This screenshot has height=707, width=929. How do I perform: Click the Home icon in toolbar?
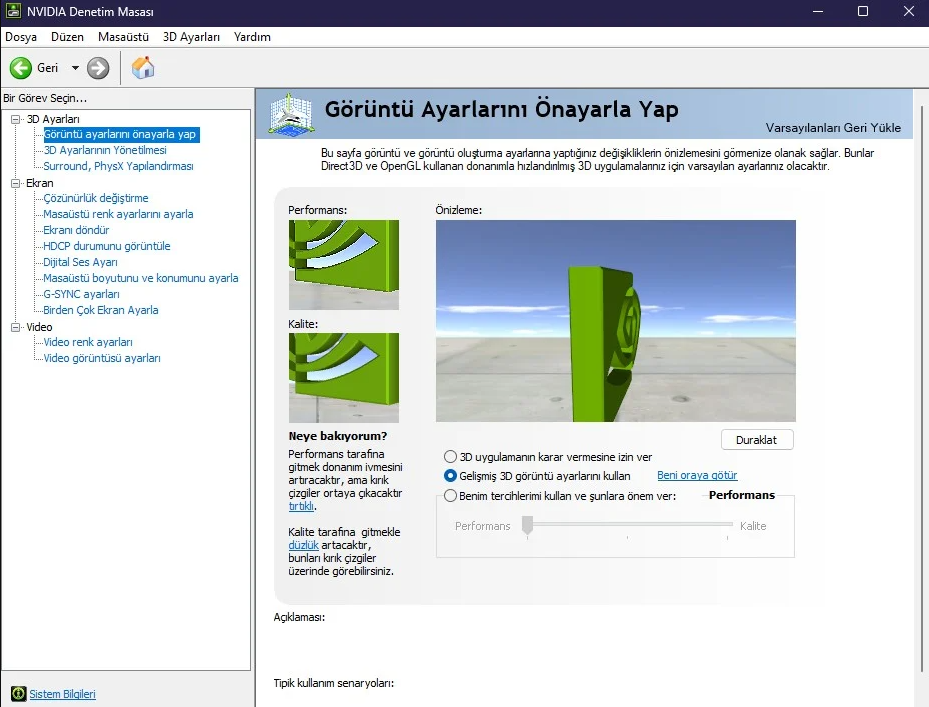143,68
